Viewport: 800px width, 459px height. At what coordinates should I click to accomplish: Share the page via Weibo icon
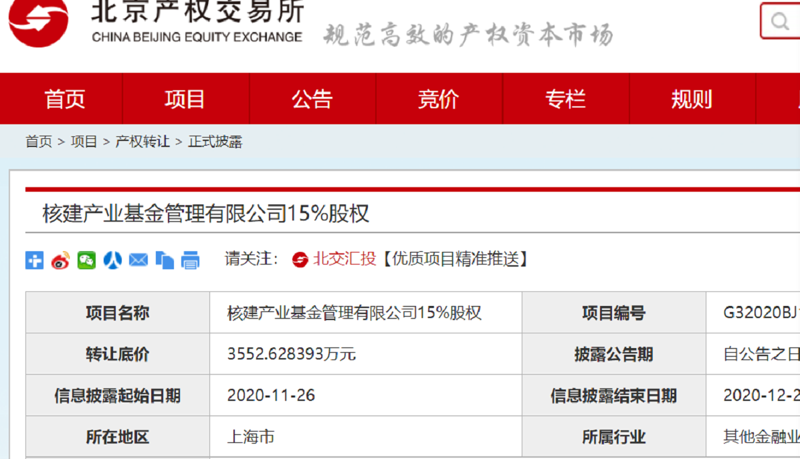pos(60,260)
